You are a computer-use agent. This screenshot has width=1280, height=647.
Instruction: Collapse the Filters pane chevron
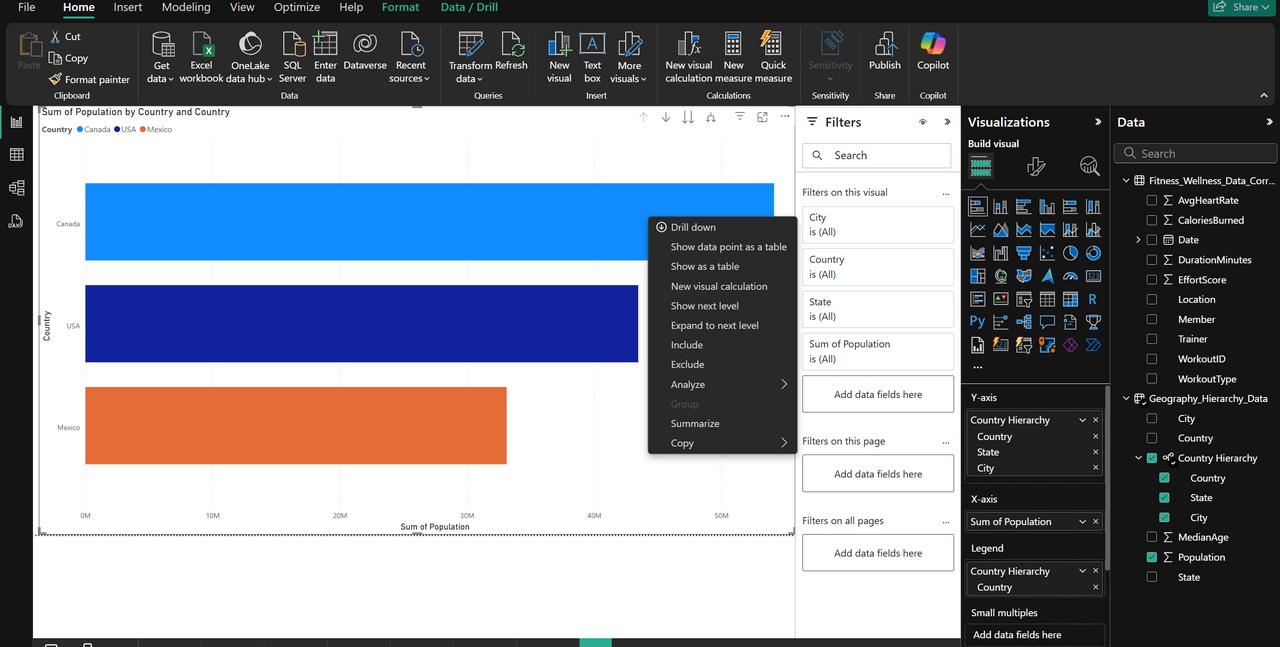(x=947, y=122)
